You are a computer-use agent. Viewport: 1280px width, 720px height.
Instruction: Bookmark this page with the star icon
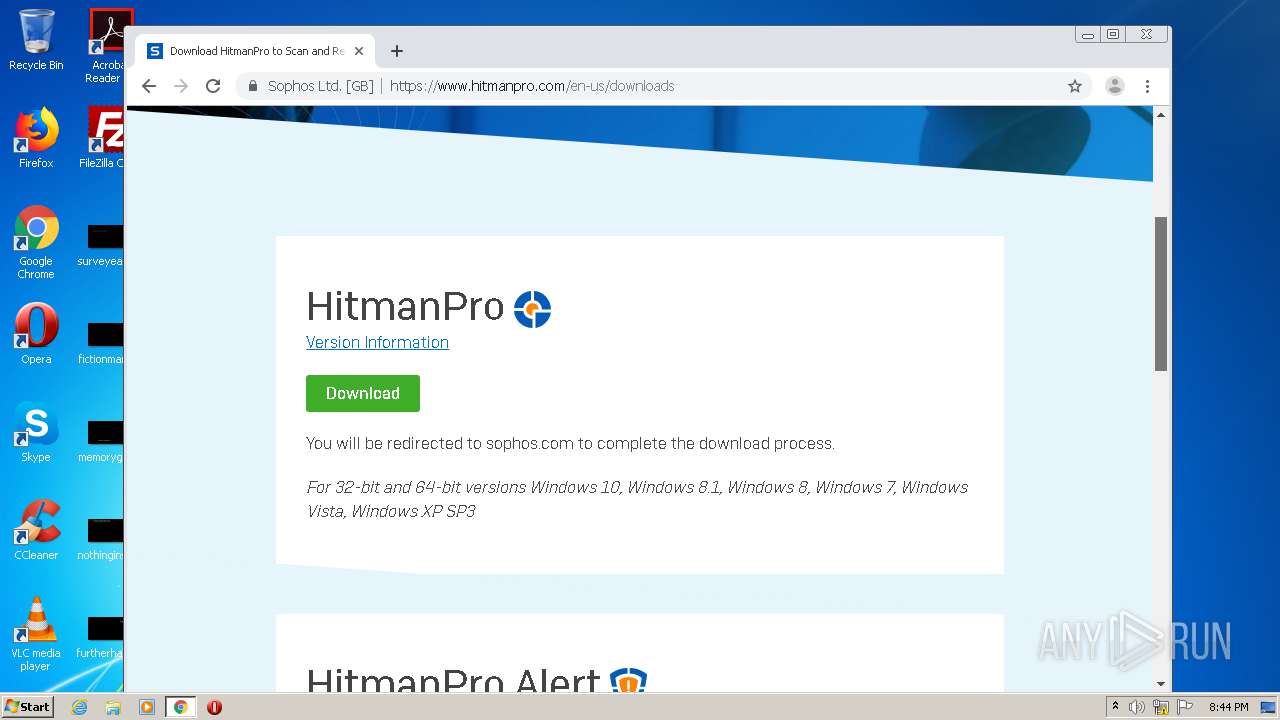[1075, 86]
